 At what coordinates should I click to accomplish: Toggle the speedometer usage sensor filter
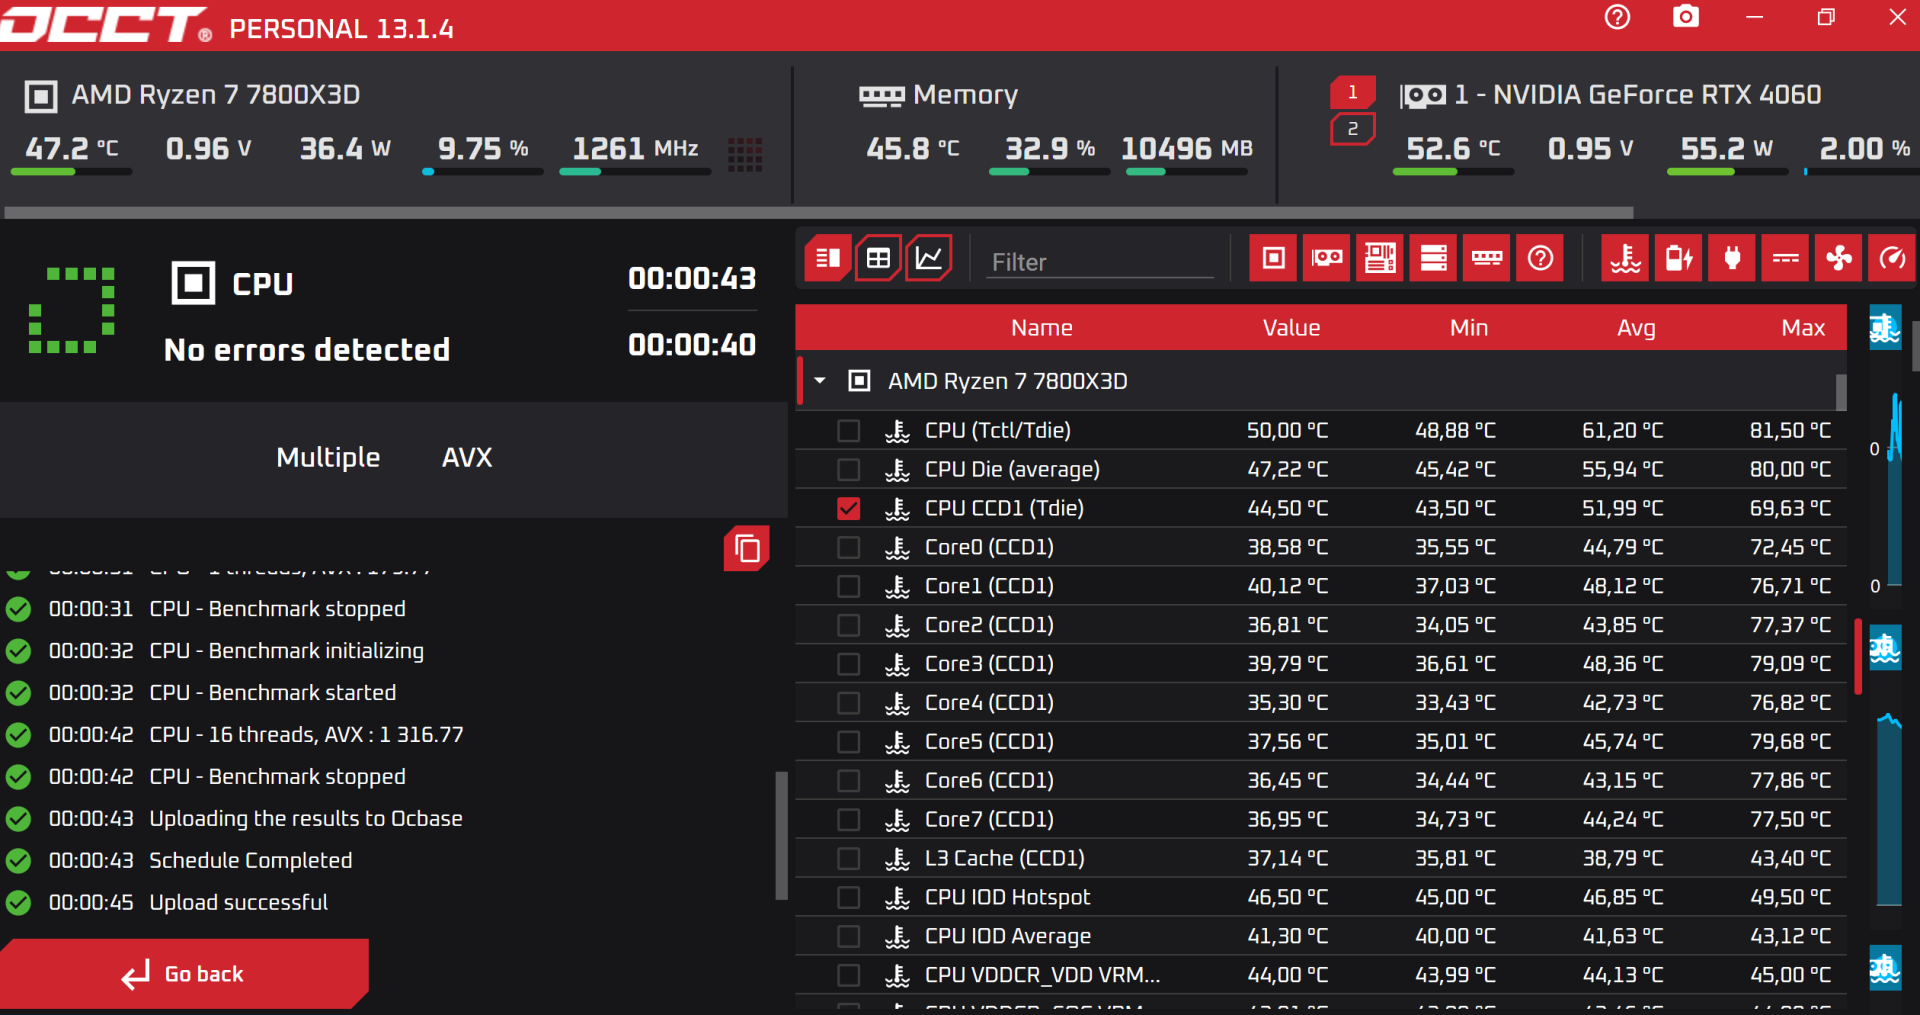(x=1892, y=259)
